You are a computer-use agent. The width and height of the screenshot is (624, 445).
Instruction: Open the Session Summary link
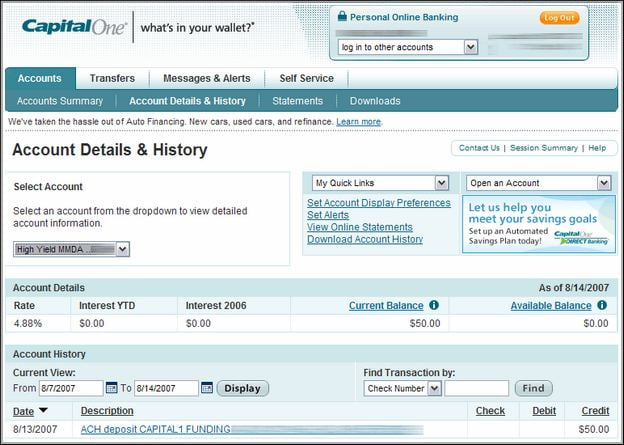pos(544,148)
